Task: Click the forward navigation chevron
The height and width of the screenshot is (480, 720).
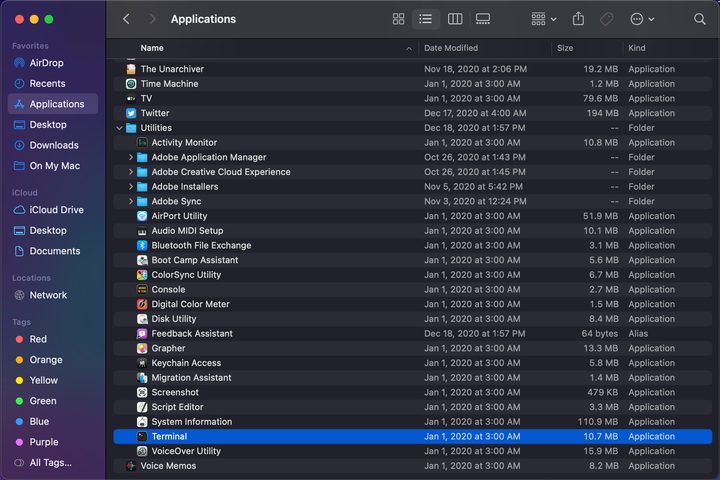Action: (152, 19)
